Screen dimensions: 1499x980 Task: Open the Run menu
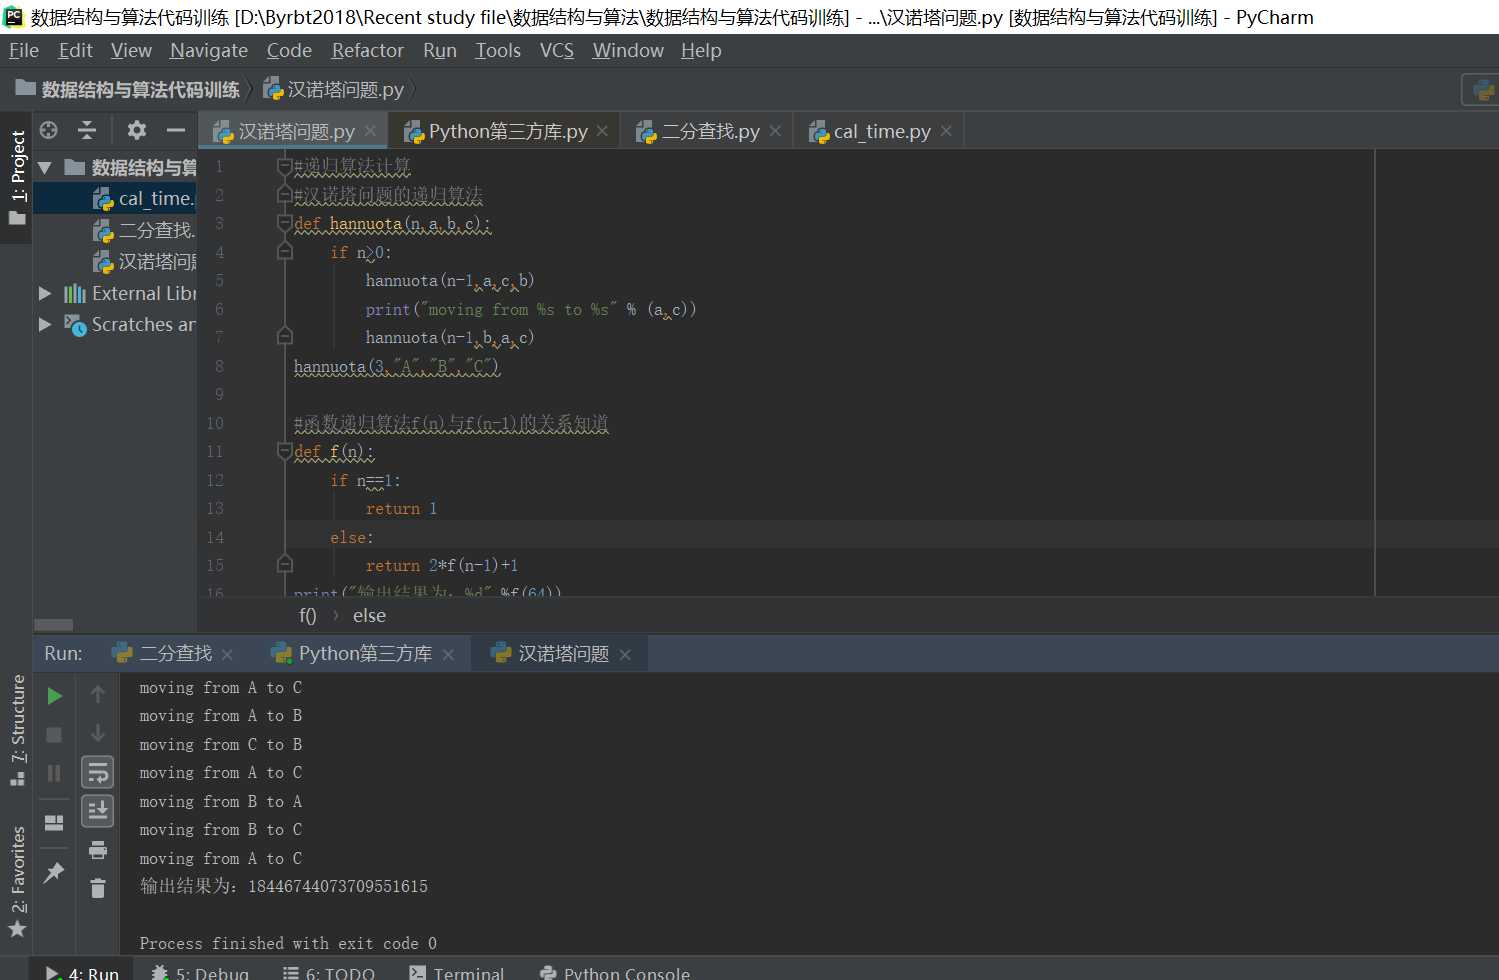[440, 50]
